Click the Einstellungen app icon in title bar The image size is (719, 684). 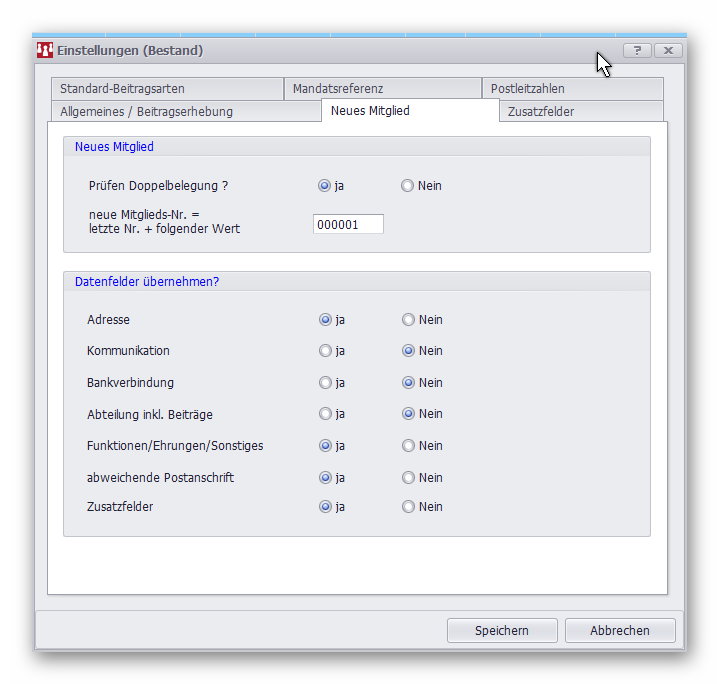45,50
